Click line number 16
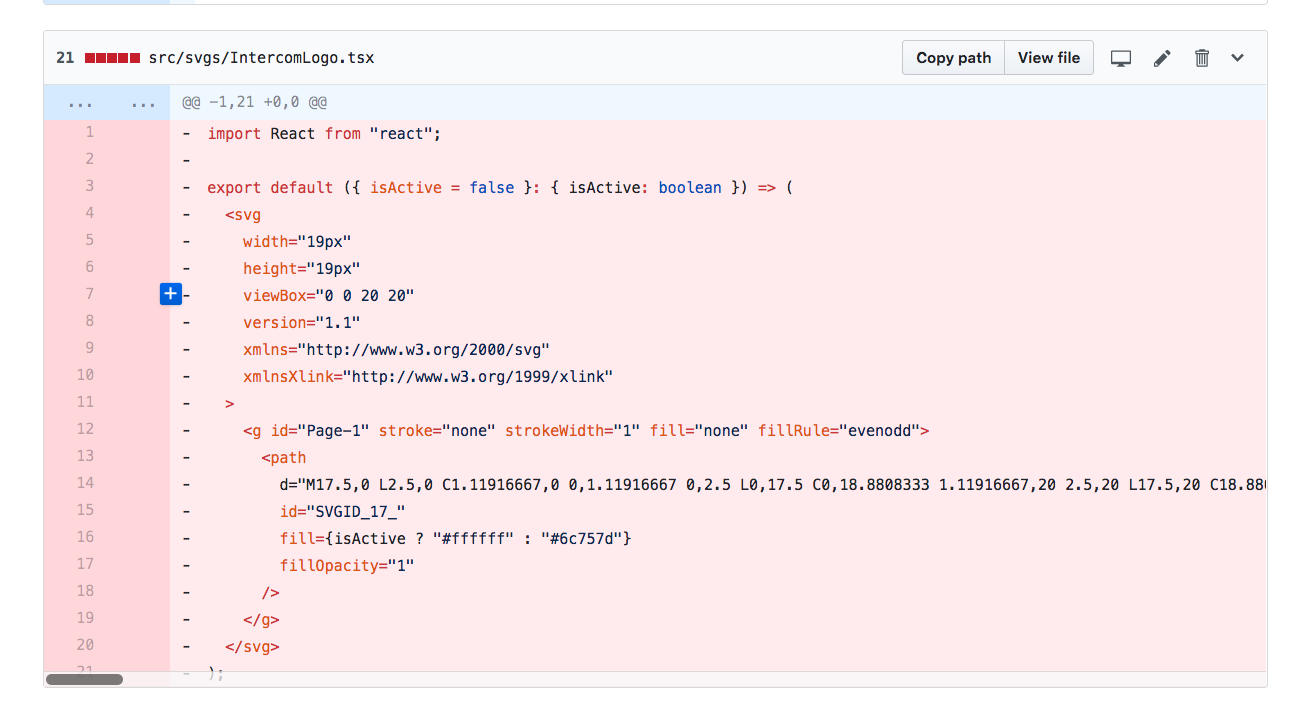 (x=85, y=537)
